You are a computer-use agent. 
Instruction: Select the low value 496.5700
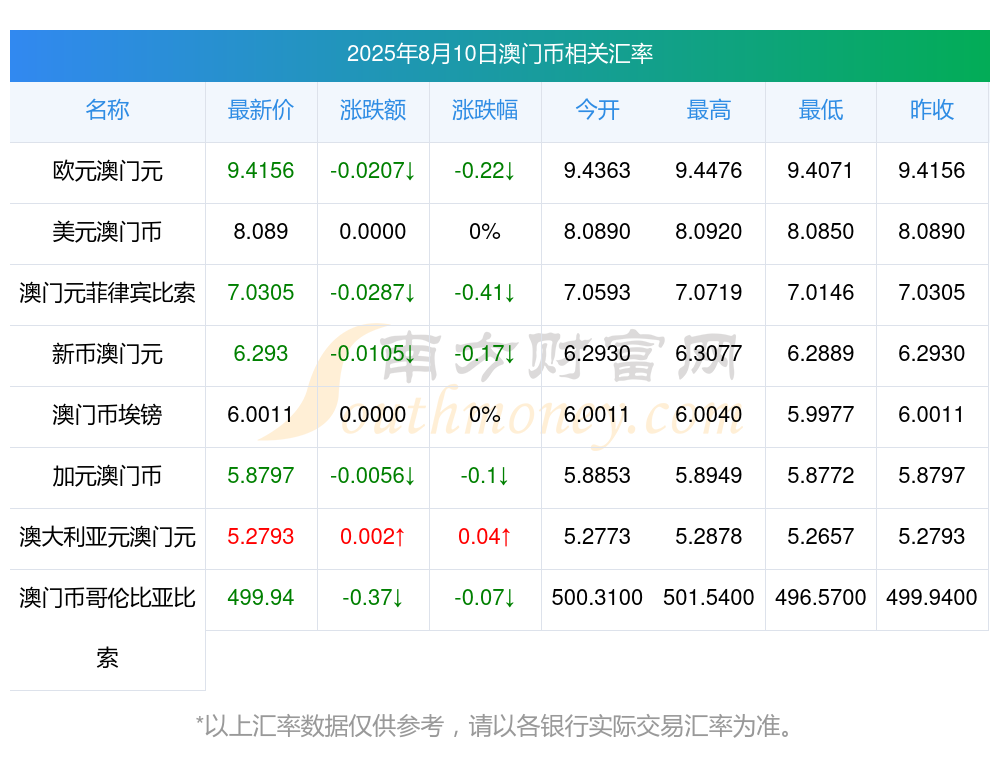(820, 597)
